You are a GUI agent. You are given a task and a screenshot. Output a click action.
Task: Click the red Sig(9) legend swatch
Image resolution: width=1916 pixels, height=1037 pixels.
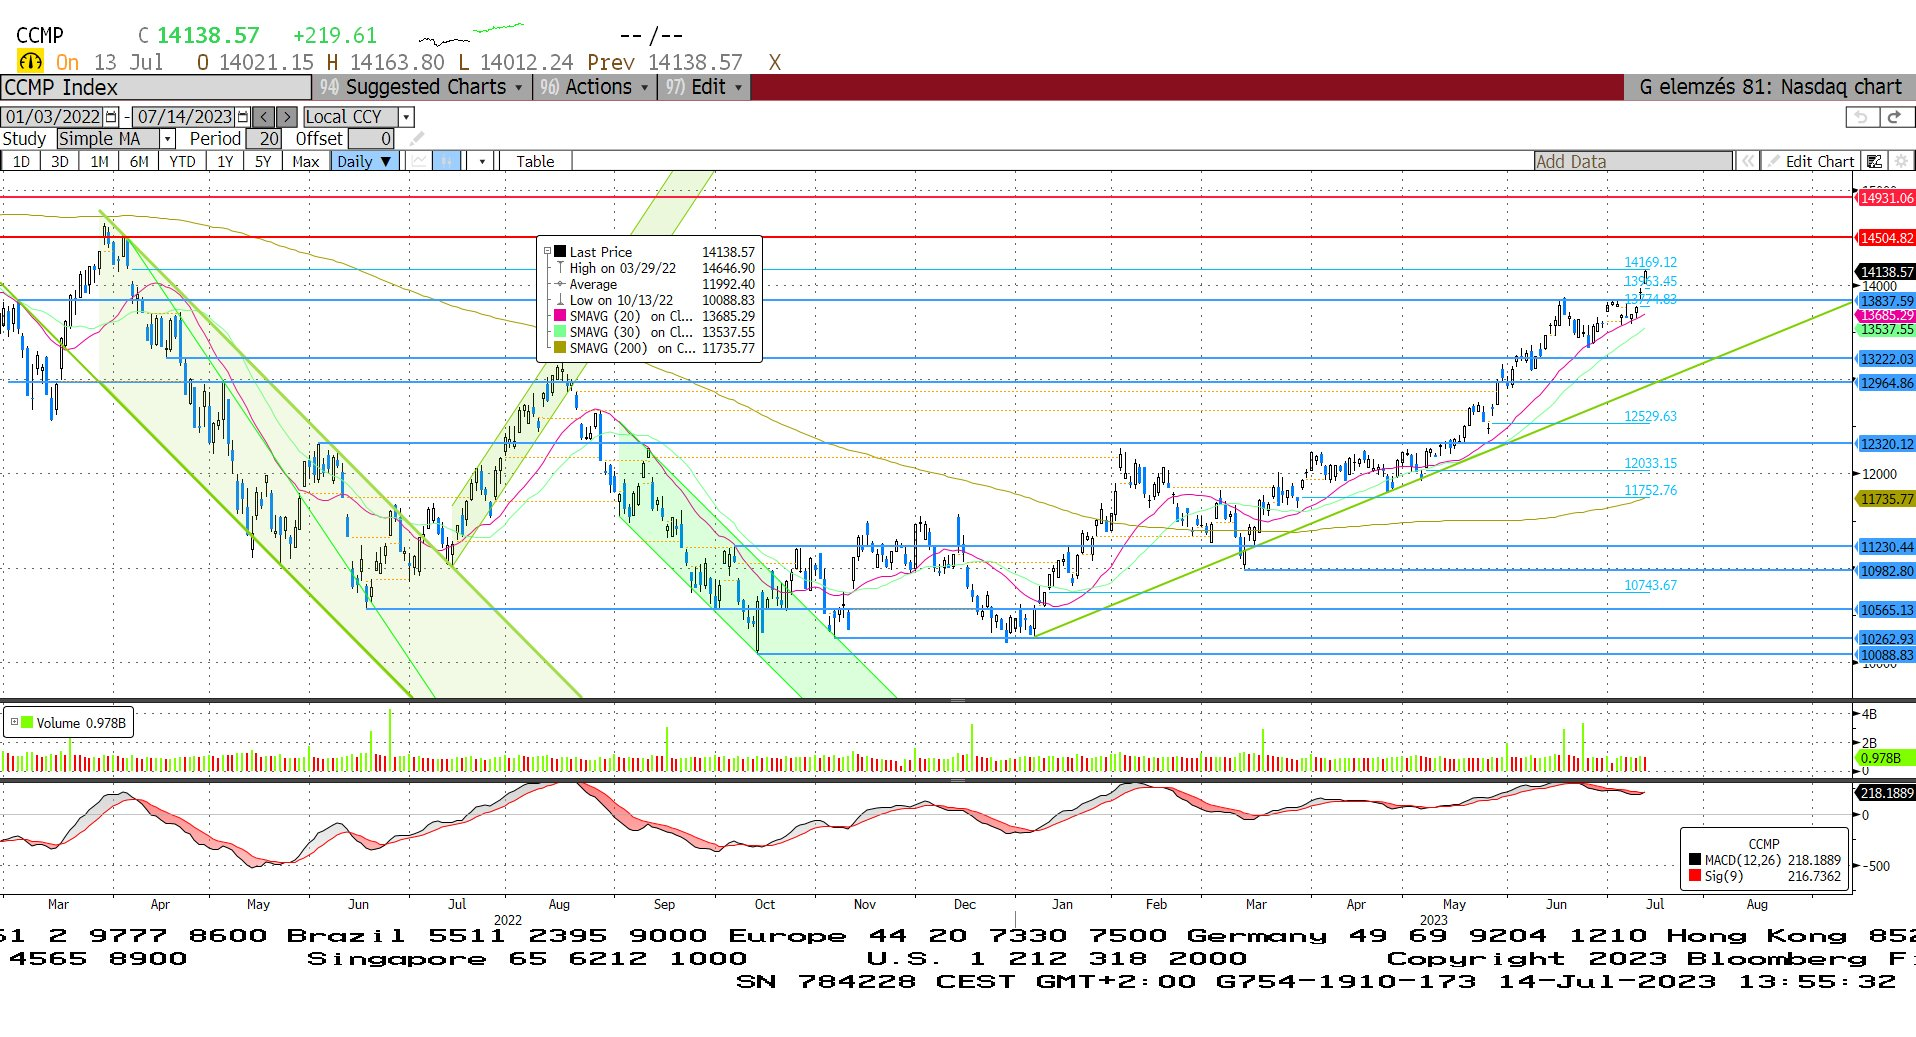(x=1695, y=876)
